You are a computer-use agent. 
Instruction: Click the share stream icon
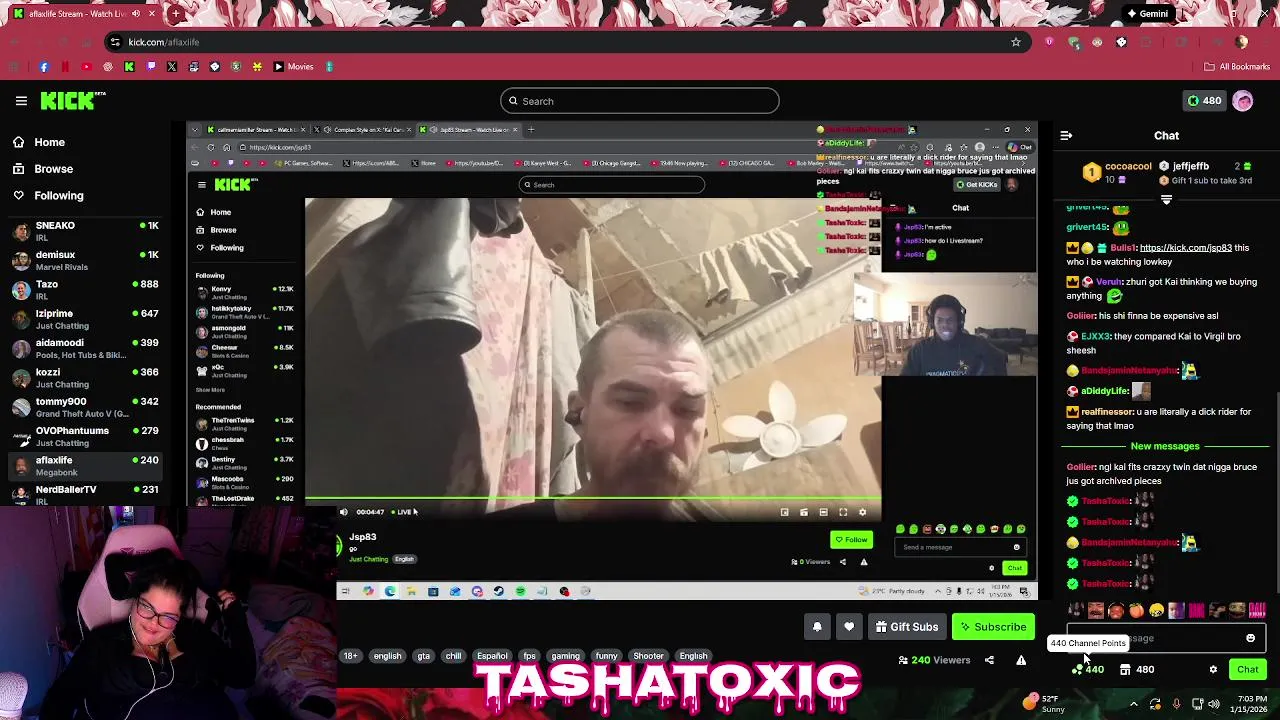coord(989,660)
